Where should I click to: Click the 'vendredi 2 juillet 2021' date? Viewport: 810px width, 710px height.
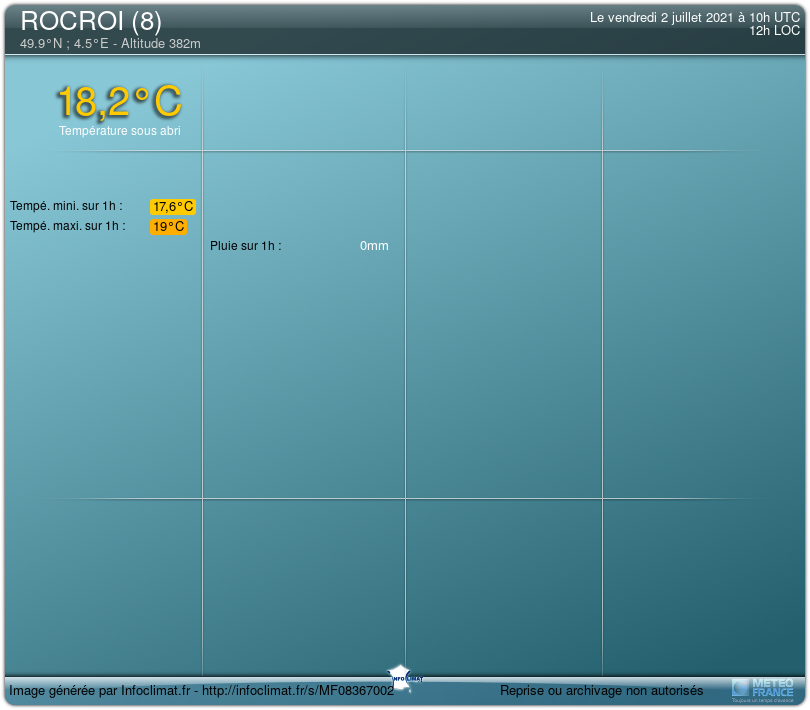[x=671, y=17]
